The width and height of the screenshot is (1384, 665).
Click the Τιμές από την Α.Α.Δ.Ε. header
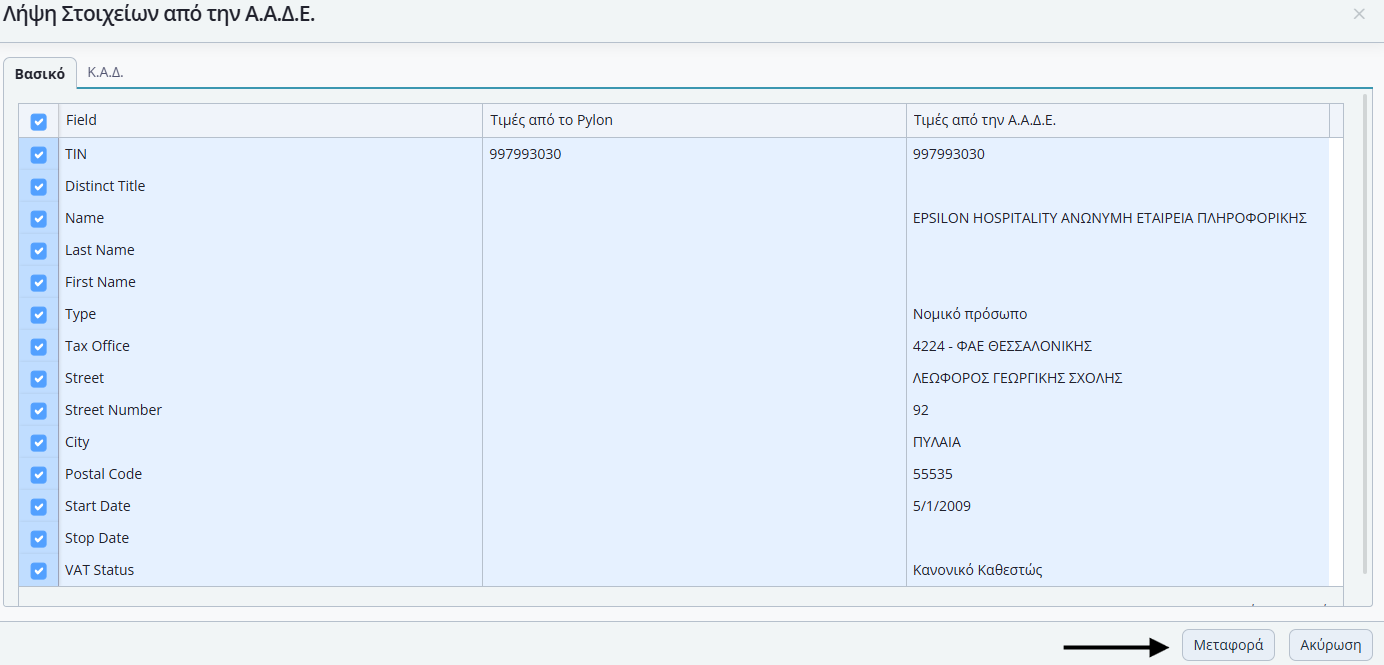[1117, 121]
